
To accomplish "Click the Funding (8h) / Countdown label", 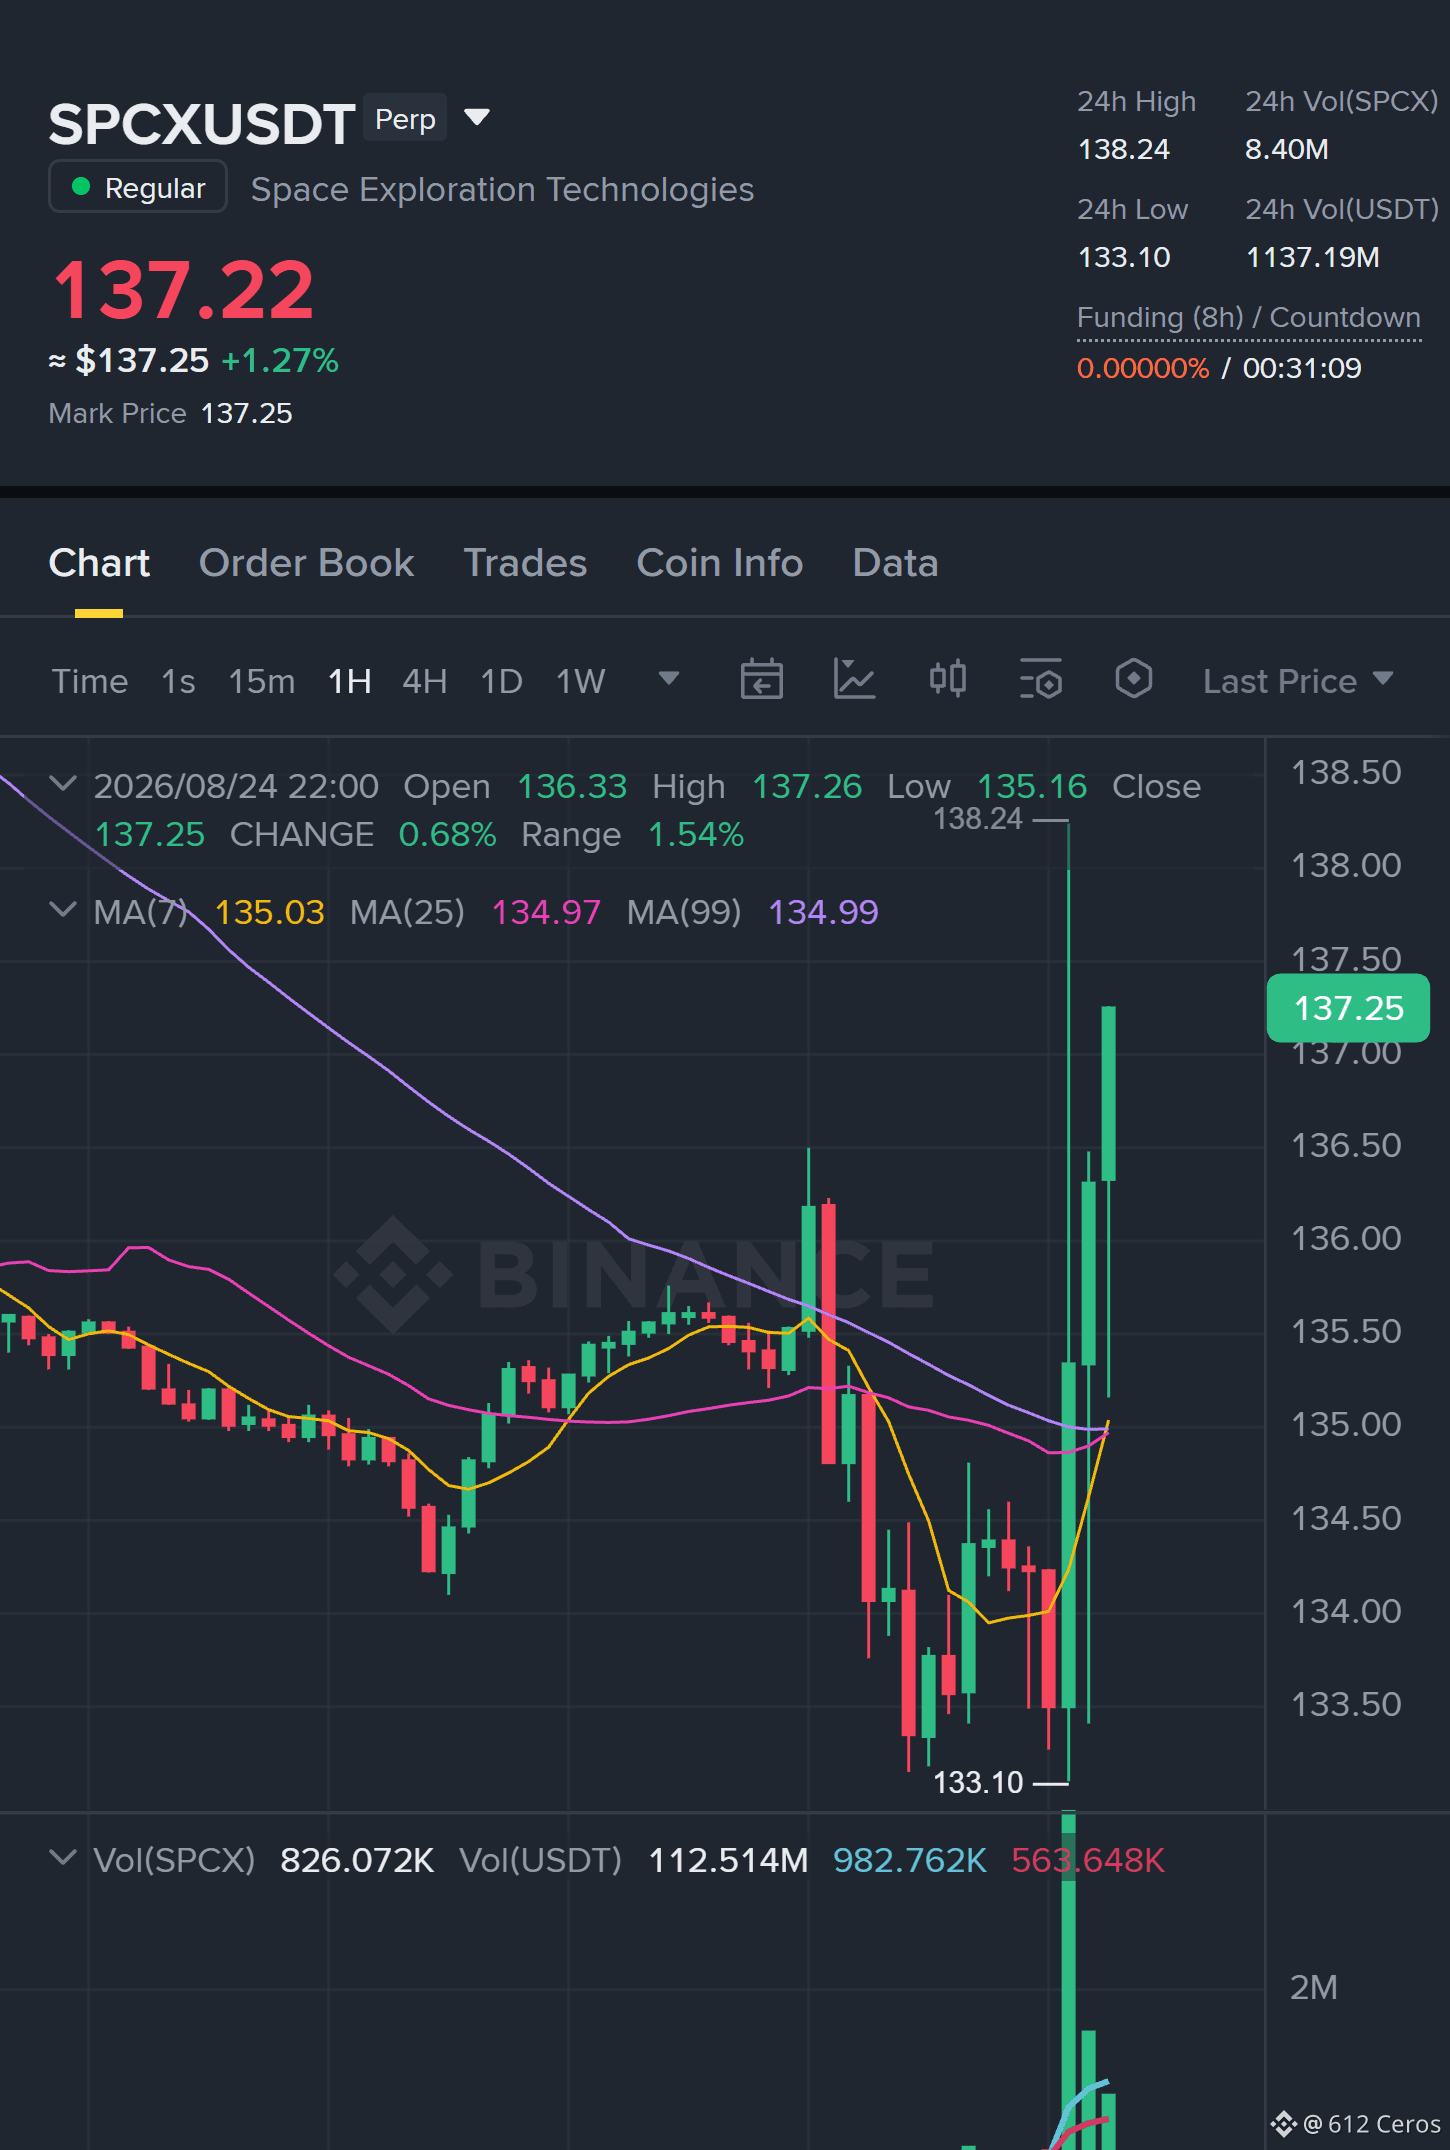I will click(1249, 317).
